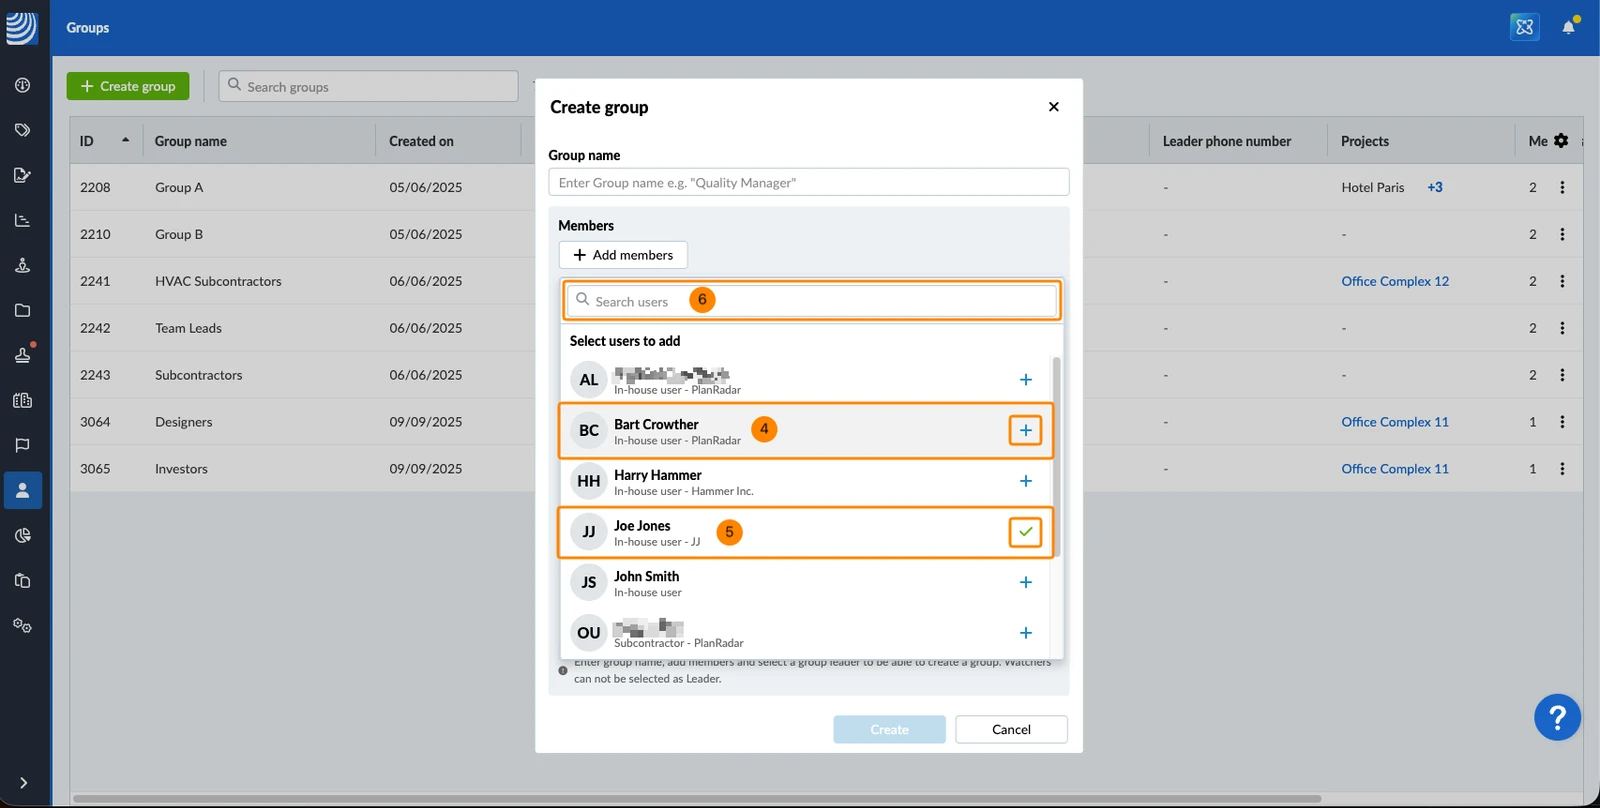
Task: Close the Create group dialog
Action: point(1053,107)
